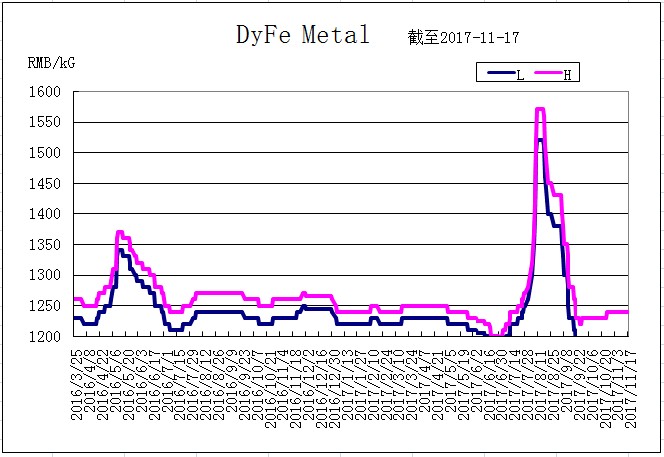The height and width of the screenshot is (457, 664).
Task: Click the navy peak near 1520
Action: pyautogui.click(x=540, y=140)
